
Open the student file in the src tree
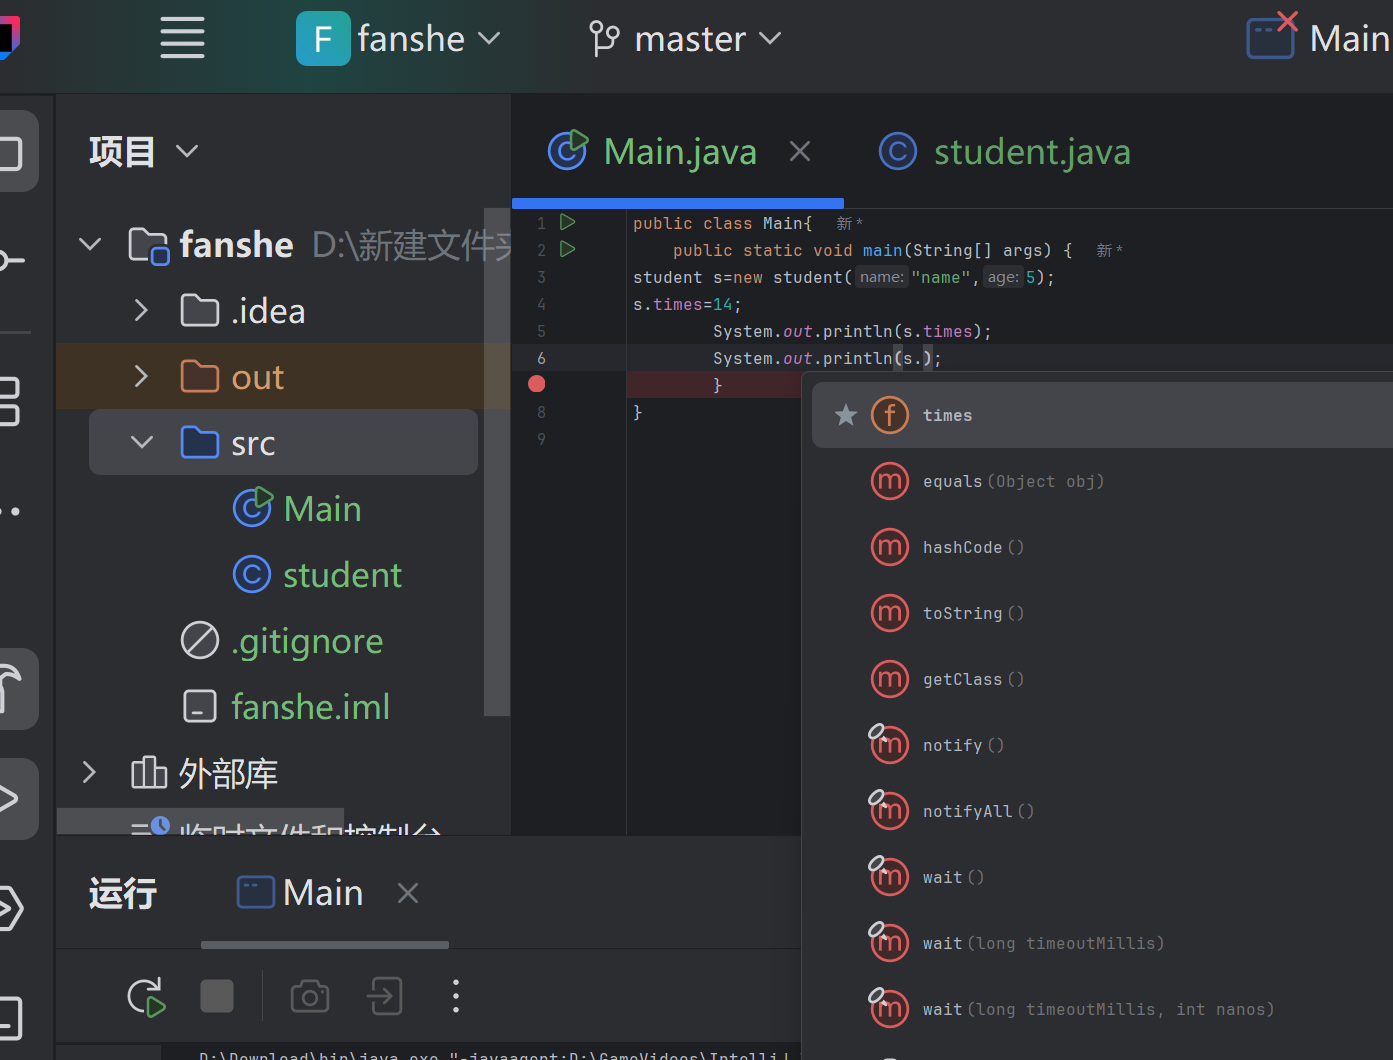click(x=342, y=574)
